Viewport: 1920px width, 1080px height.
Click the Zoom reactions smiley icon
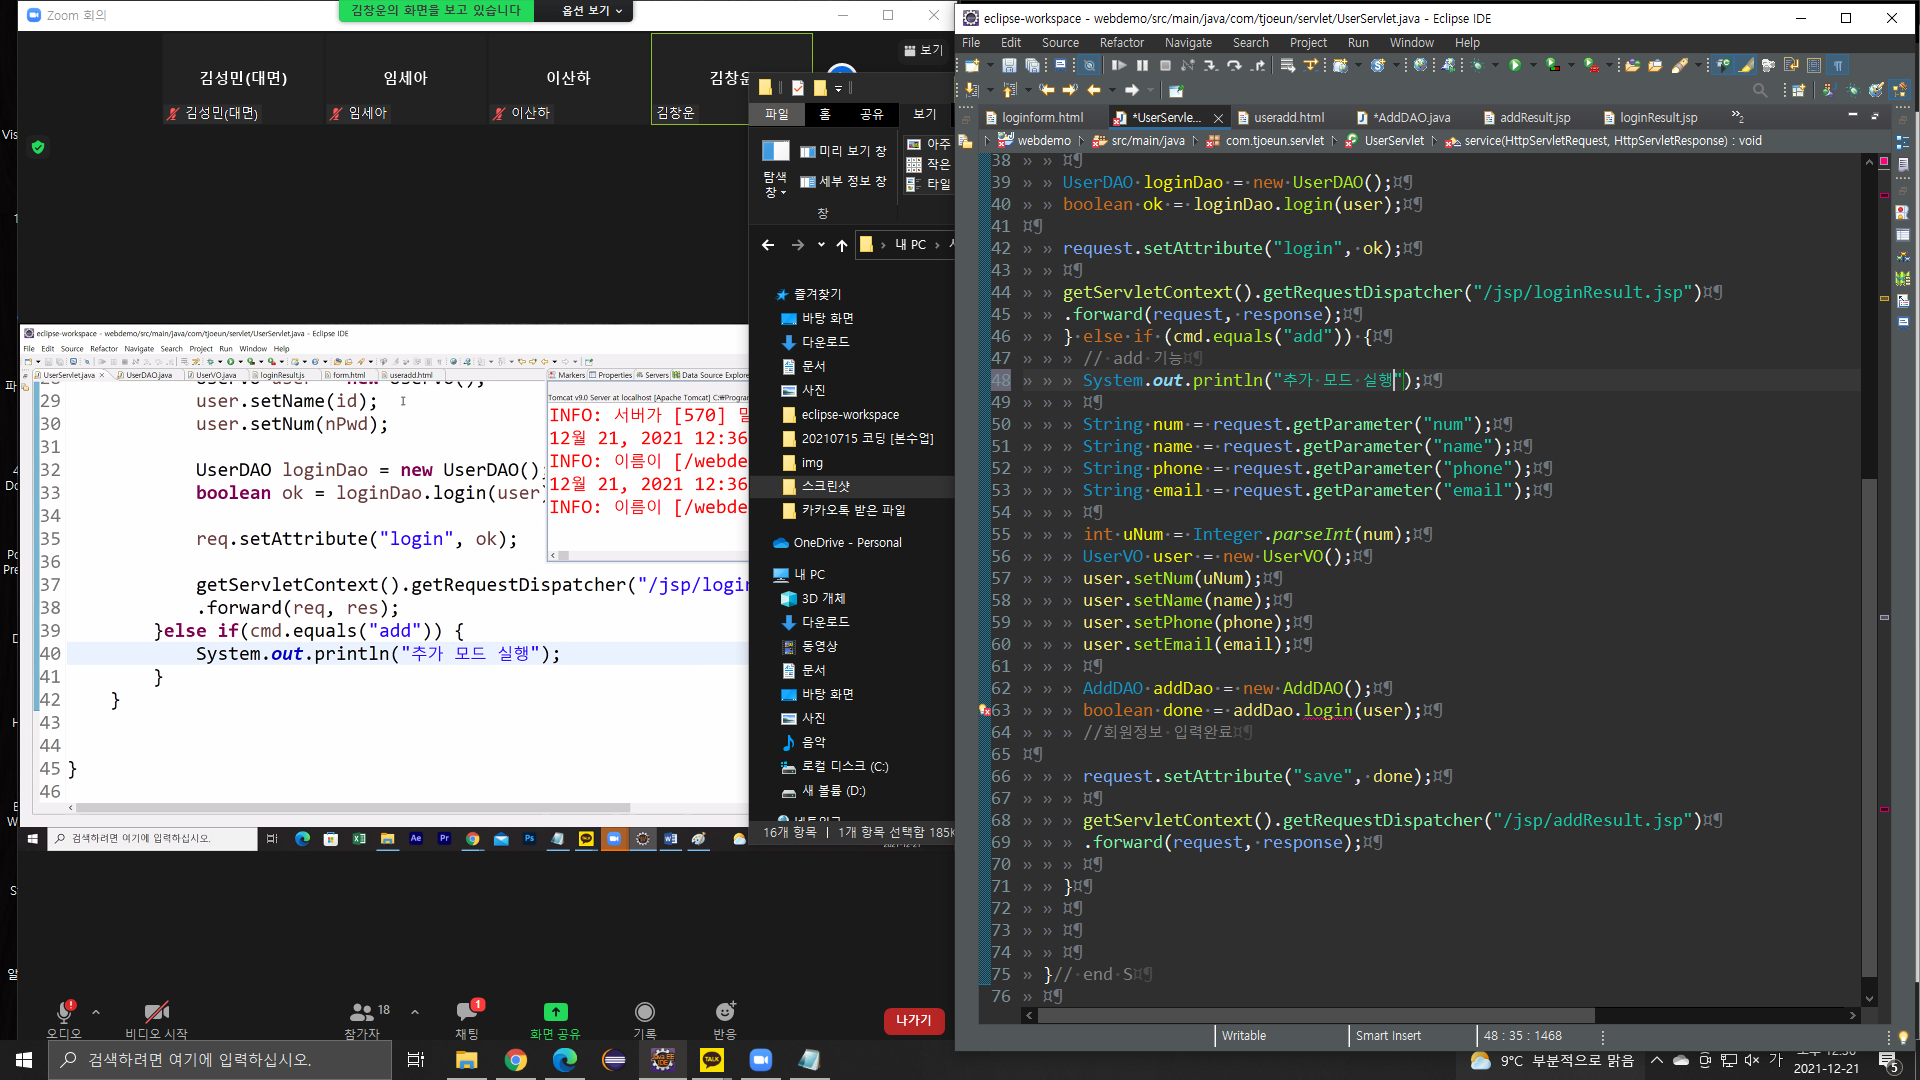pyautogui.click(x=724, y=1012)
